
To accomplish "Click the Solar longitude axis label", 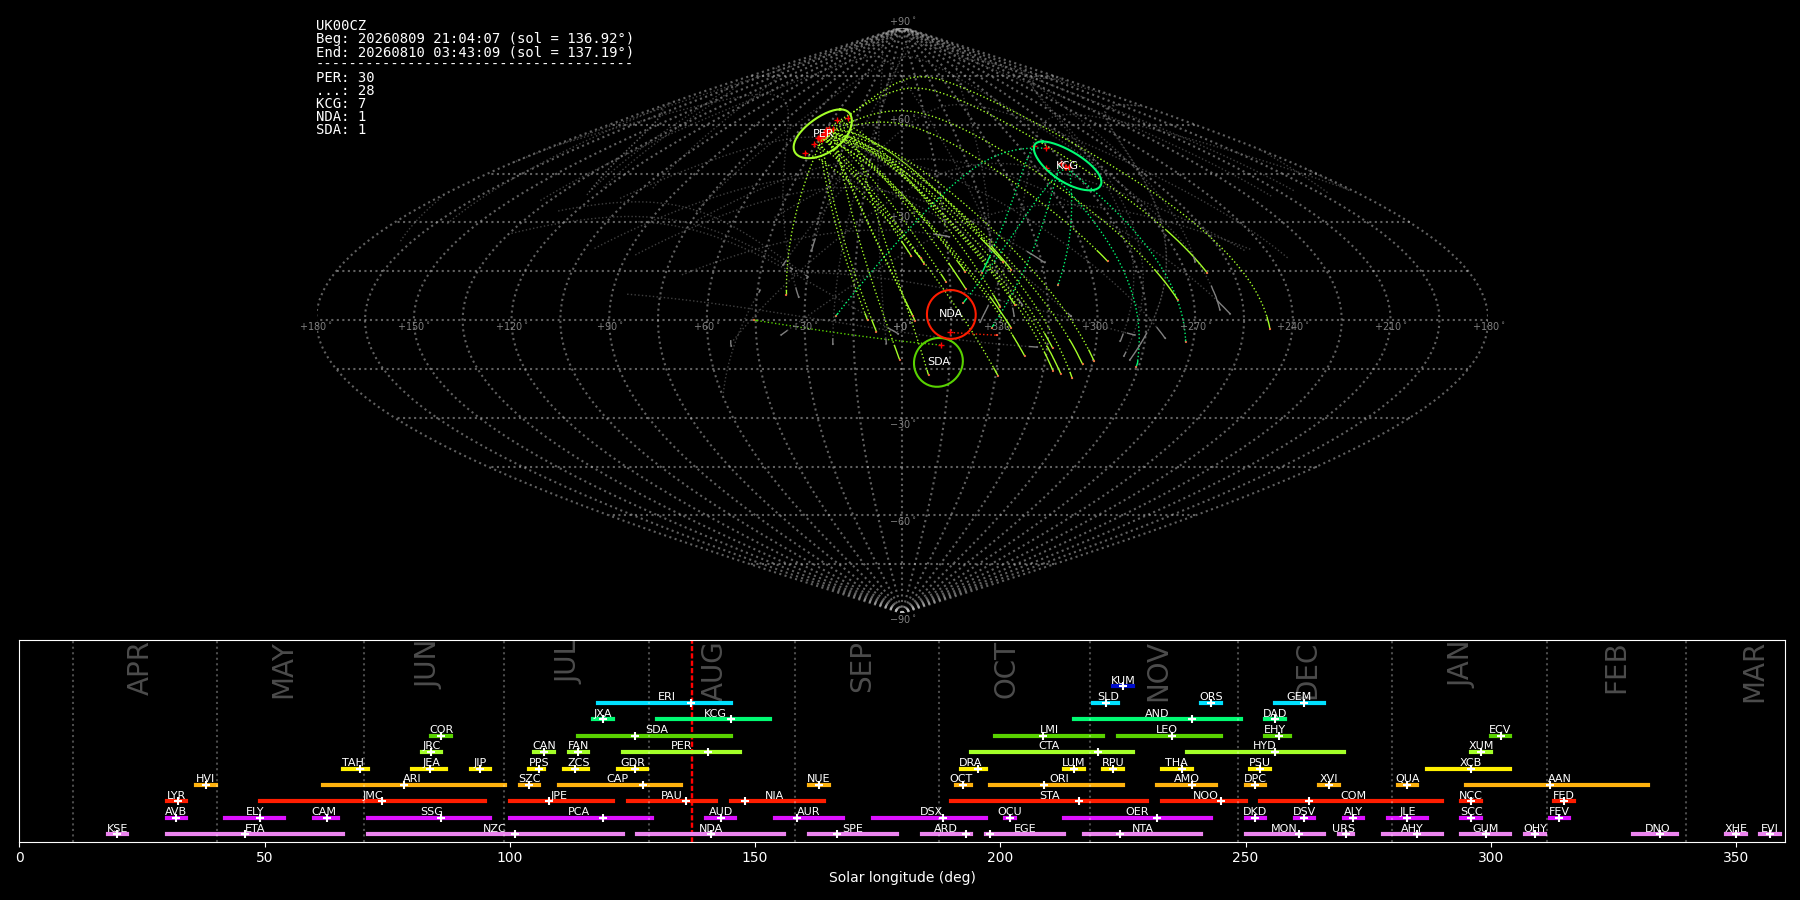I will pos(902,877).
